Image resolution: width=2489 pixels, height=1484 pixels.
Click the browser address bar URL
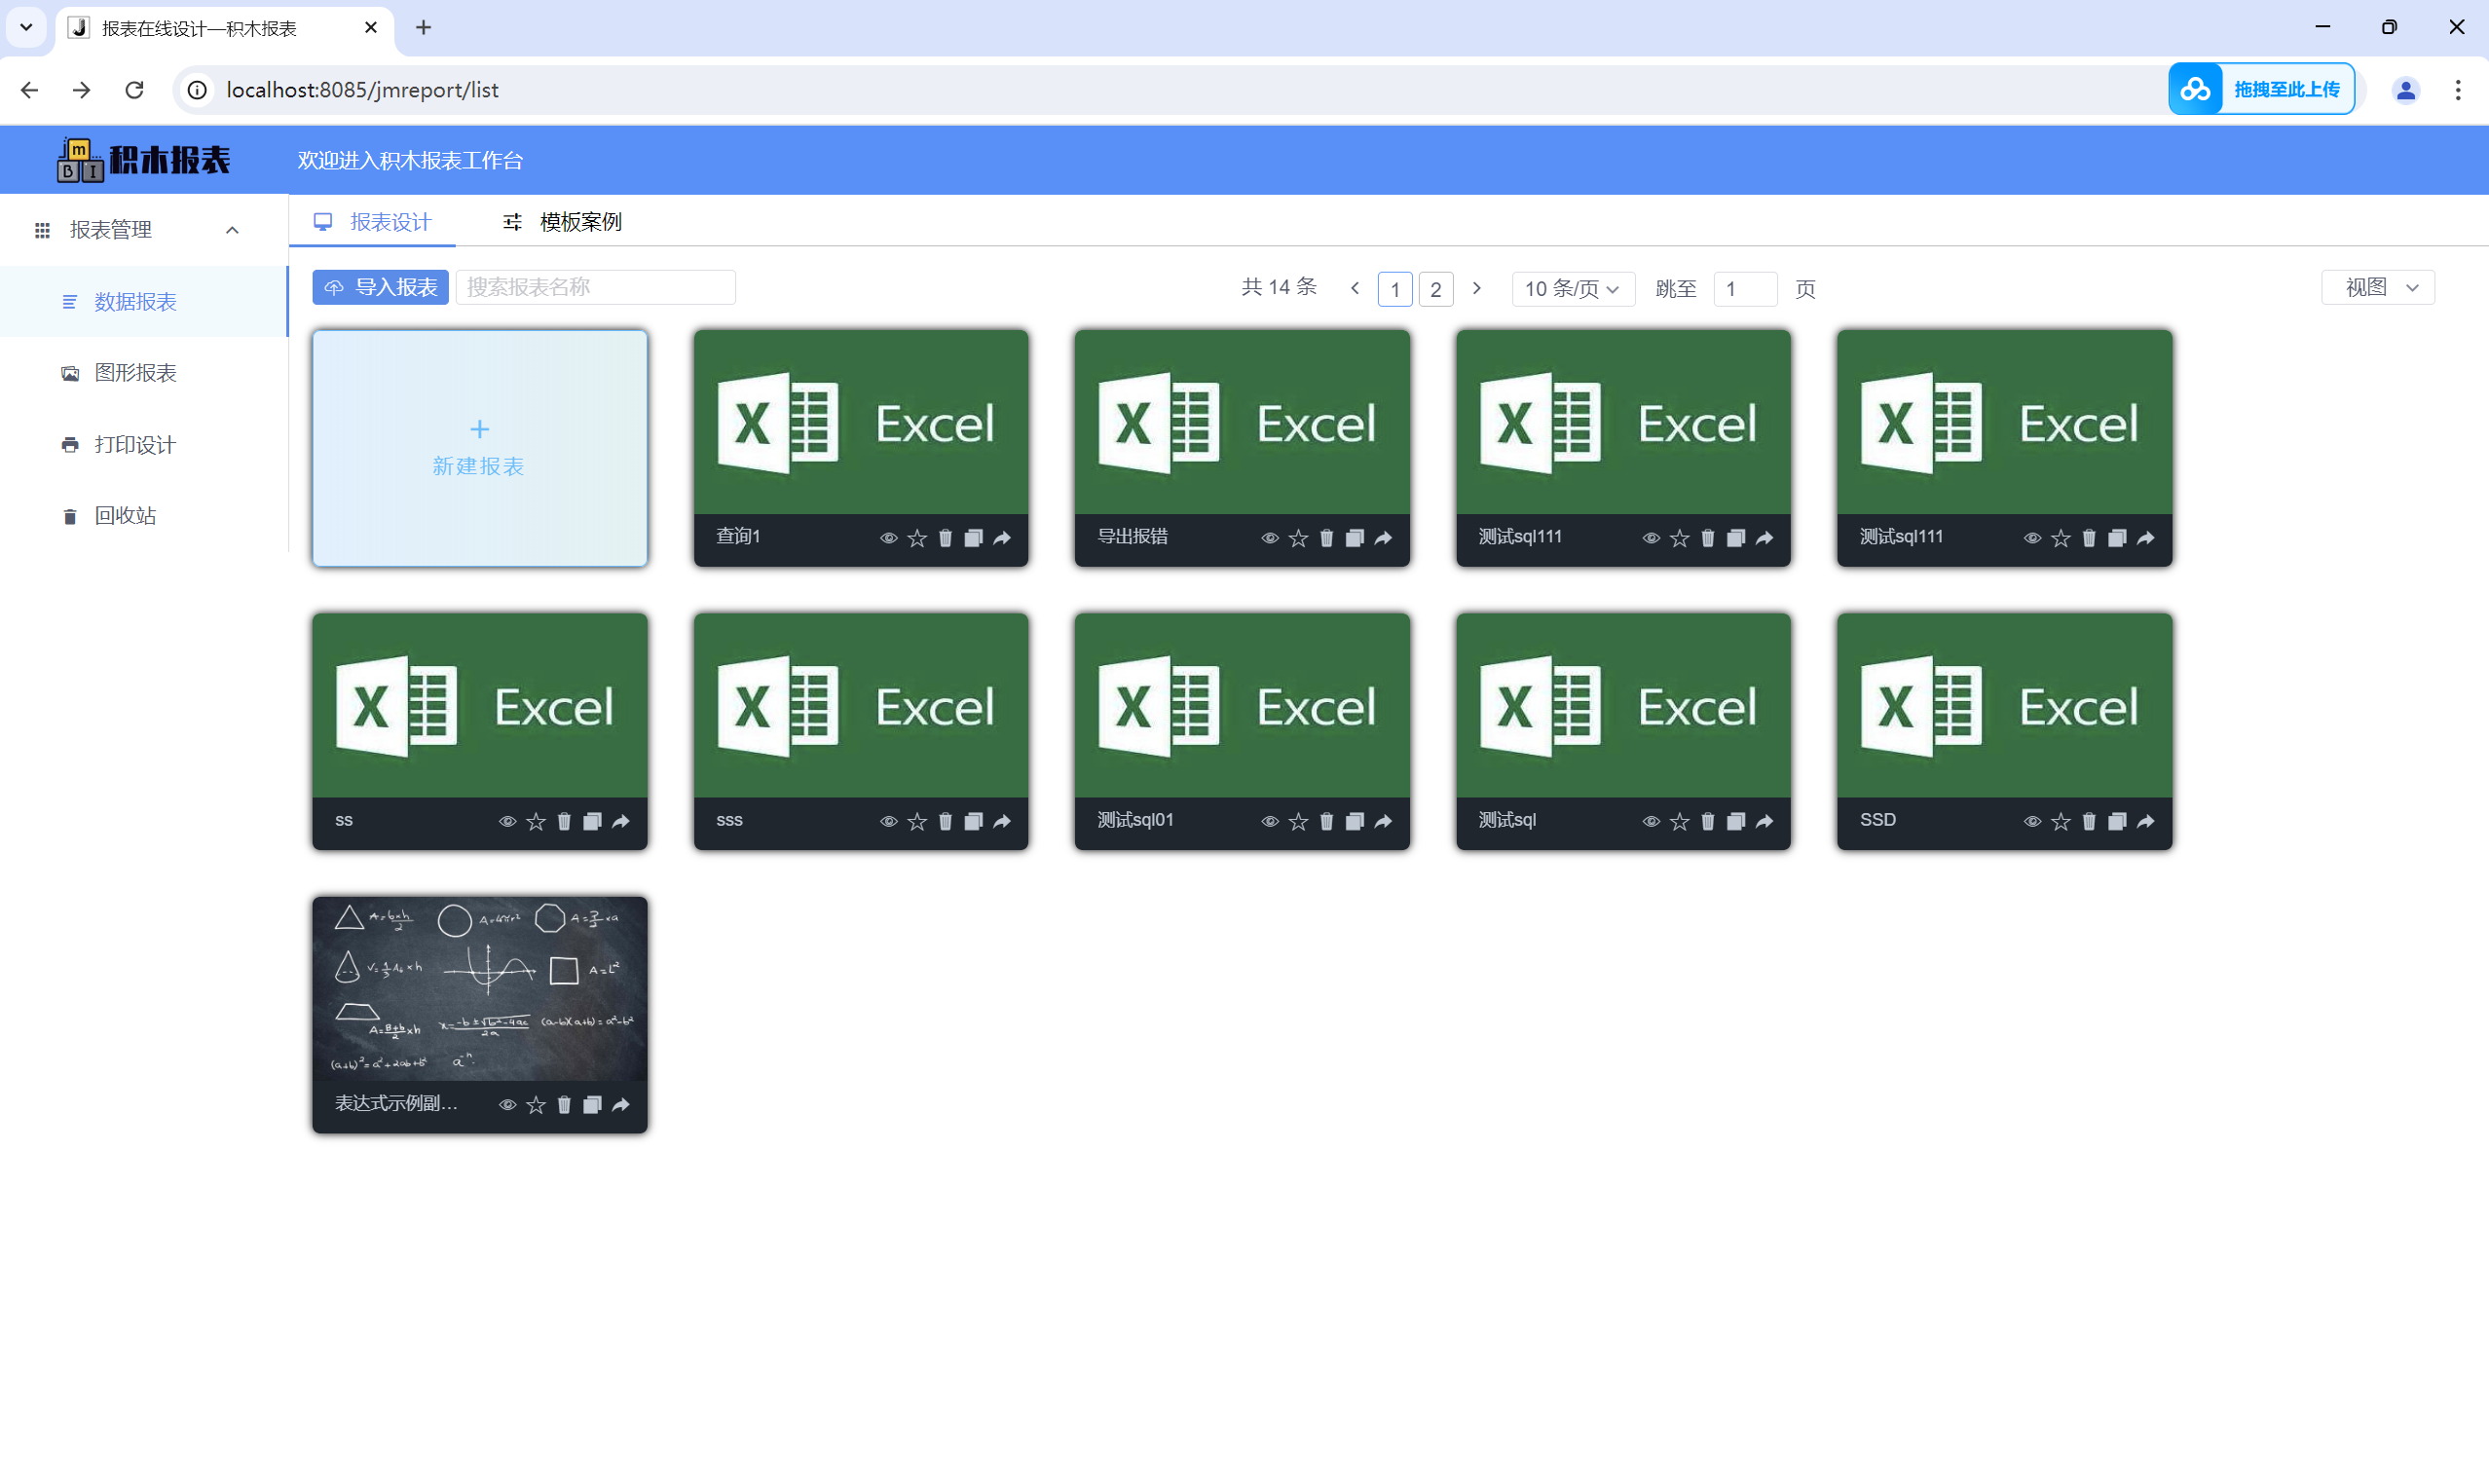(x=362, y=90)
